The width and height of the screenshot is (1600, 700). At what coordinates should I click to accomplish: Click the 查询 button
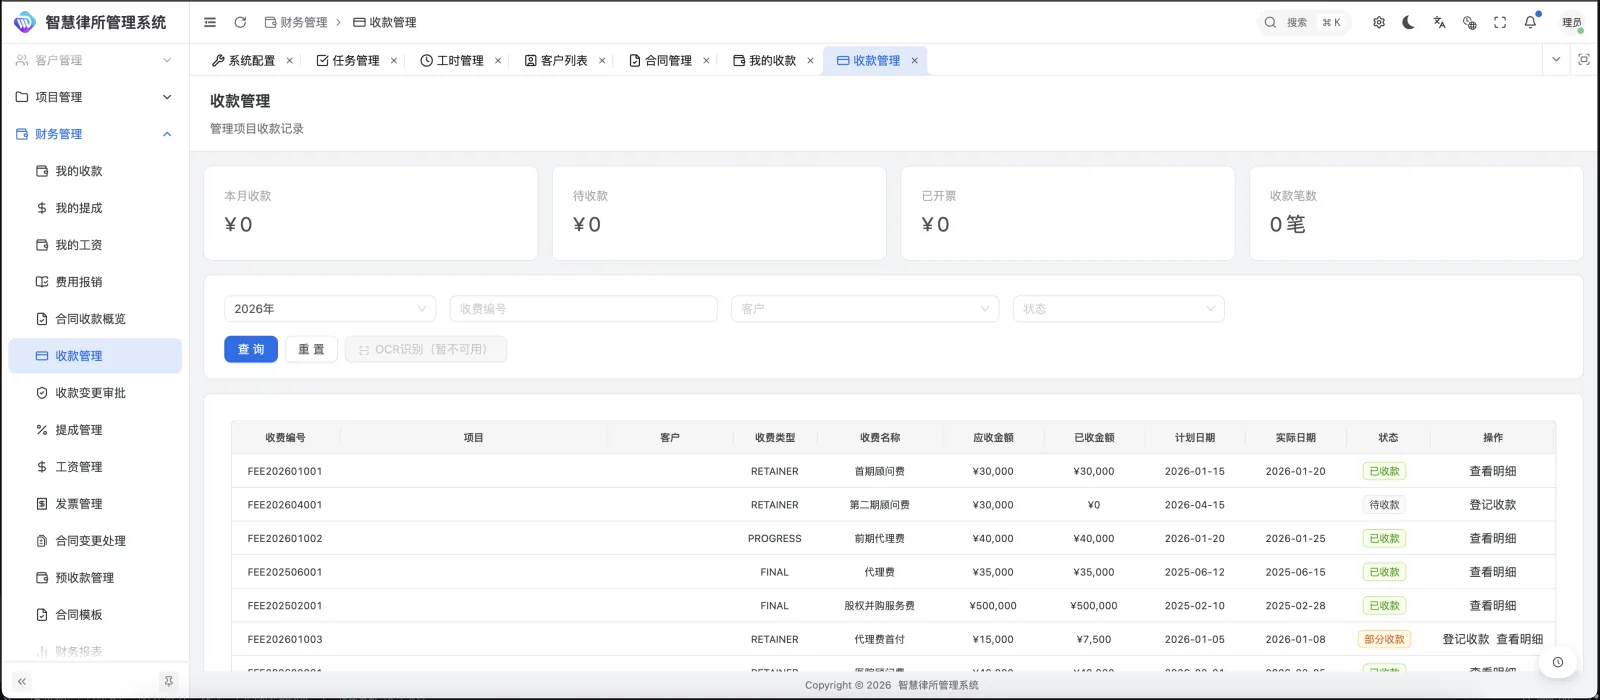(251, 349)
